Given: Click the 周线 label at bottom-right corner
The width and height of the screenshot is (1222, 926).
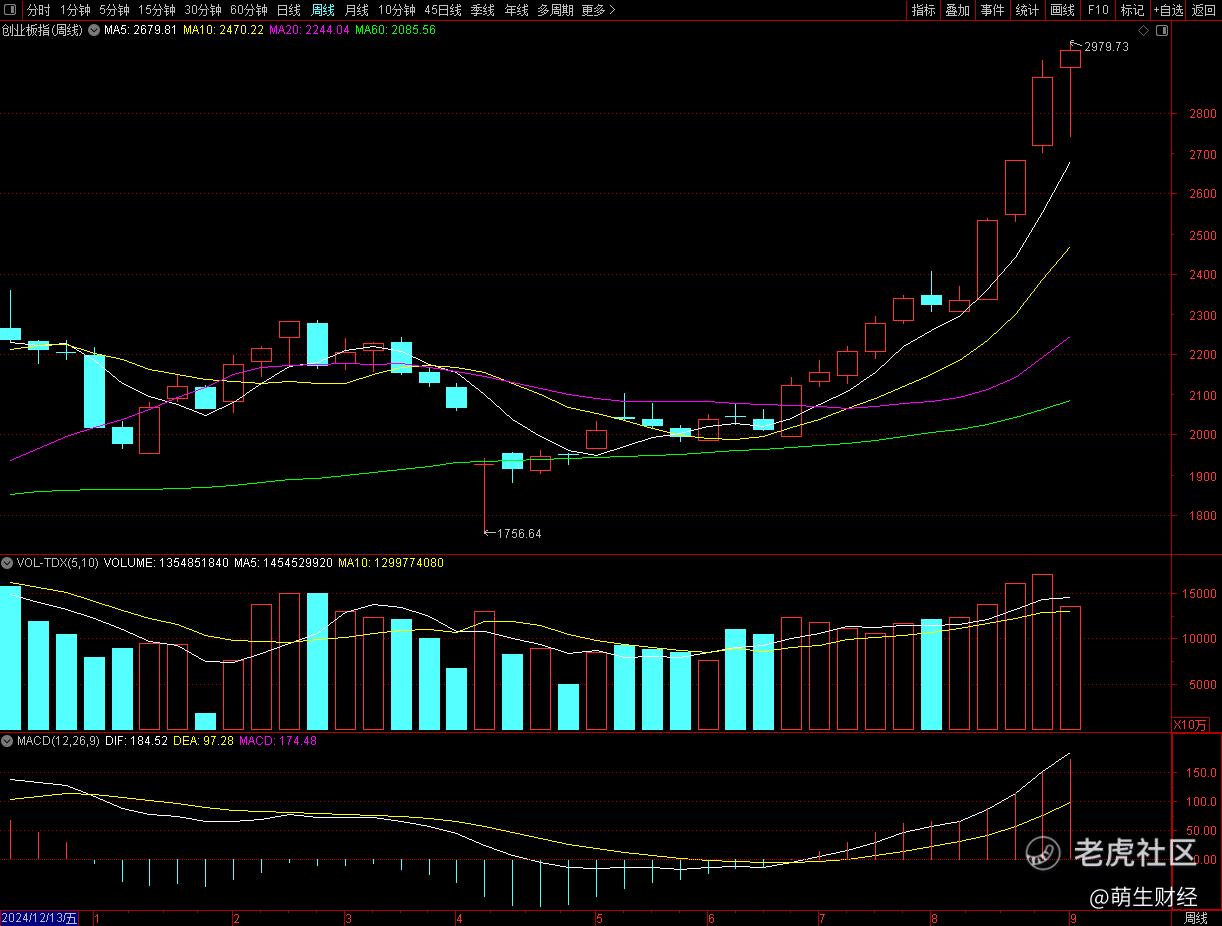Looking at the screenshot, I should (1196, 918).
